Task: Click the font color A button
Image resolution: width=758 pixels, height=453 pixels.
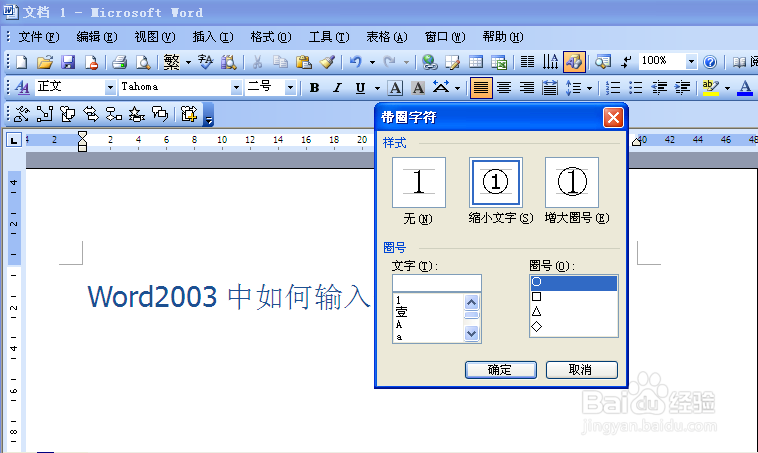Action: click(745, 88)
